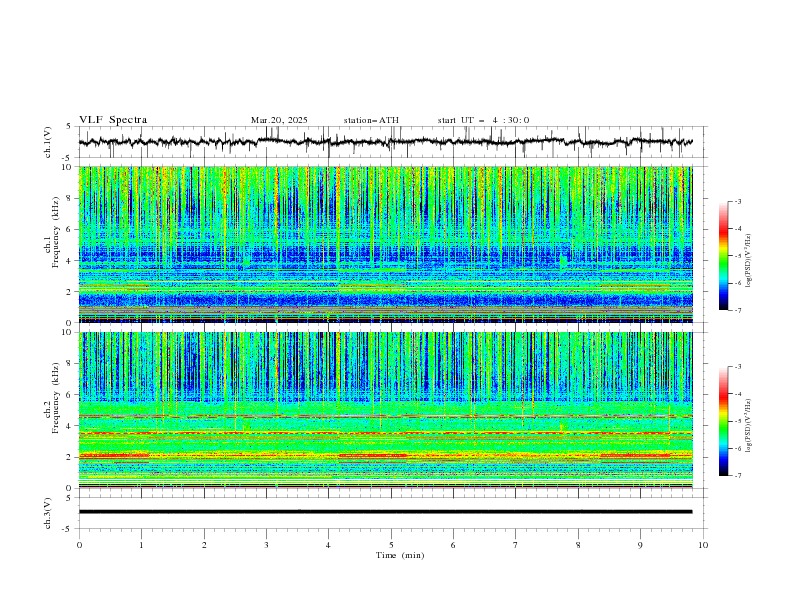Click the time axis tick label "8"
The width and height of the screenshot is (792, 612).
tap(578, 545)
